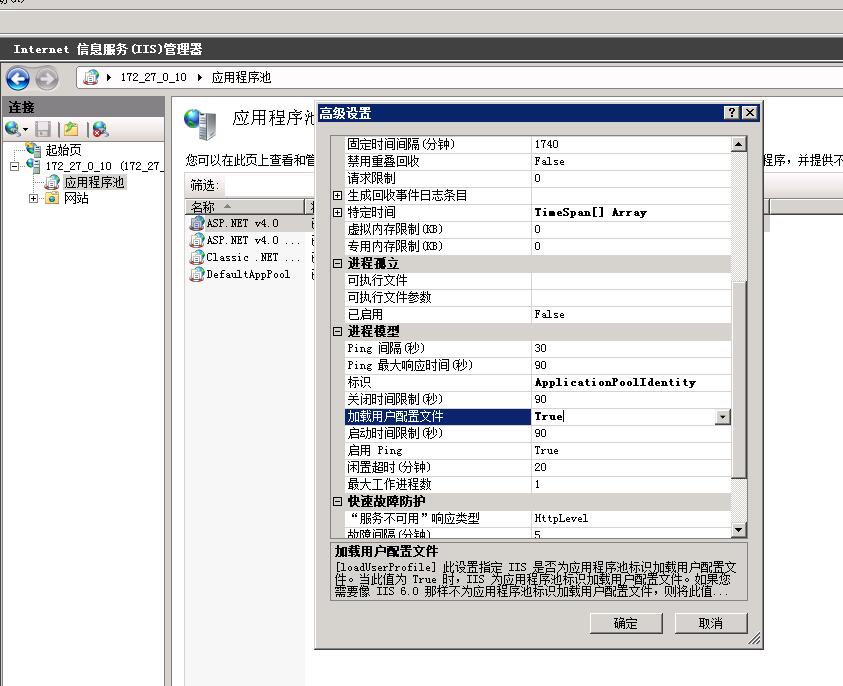Click the 确定 button
The width and height of the screenshot is (843, 686).
coord(625,623)
